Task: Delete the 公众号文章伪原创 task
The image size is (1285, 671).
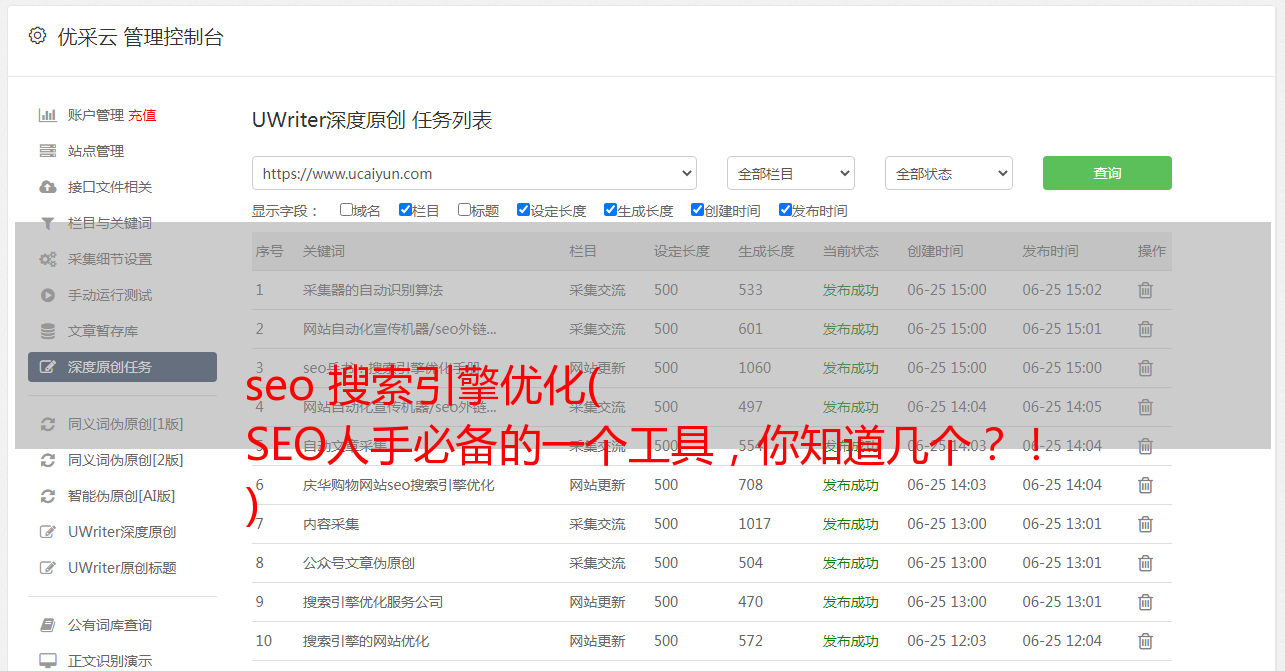Action: [x=1146, y=563]
